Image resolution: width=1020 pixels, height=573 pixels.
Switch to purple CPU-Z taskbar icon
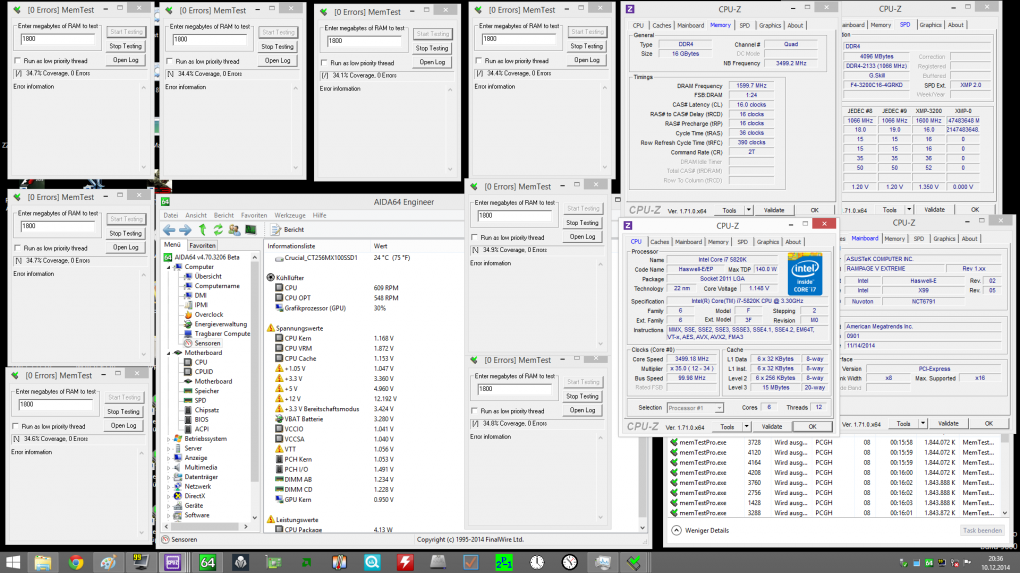coord(172,562)
